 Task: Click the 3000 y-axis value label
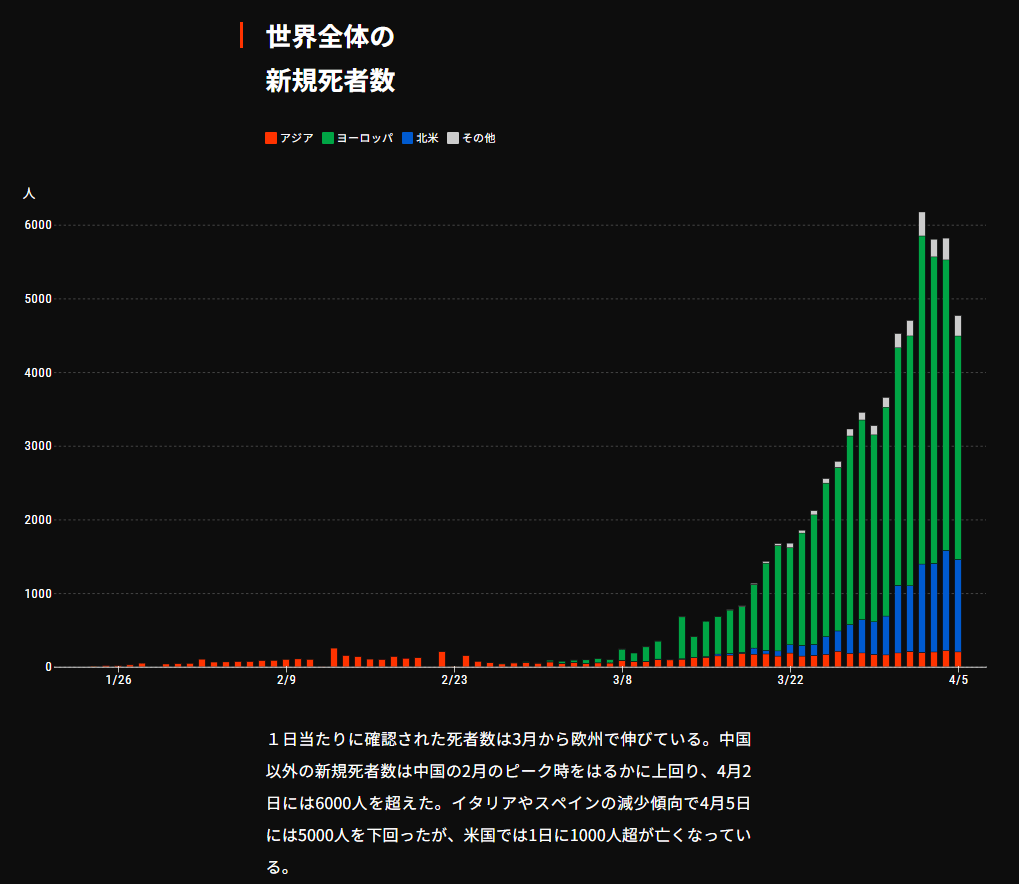[x=38, y=447]
